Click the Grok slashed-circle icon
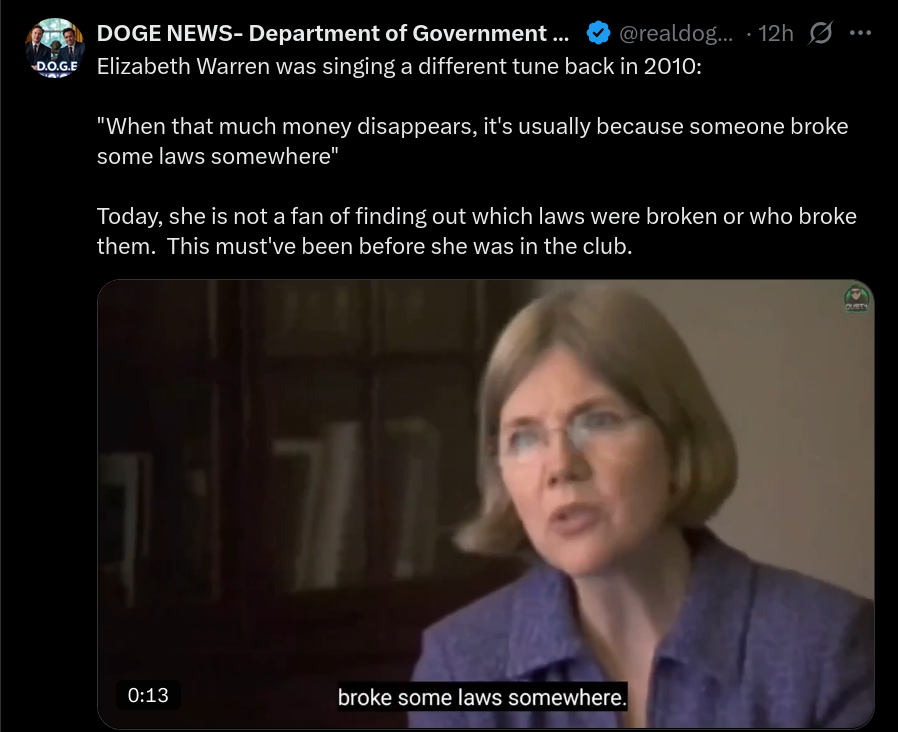898x732 pixels. click(x=820, y=33)
